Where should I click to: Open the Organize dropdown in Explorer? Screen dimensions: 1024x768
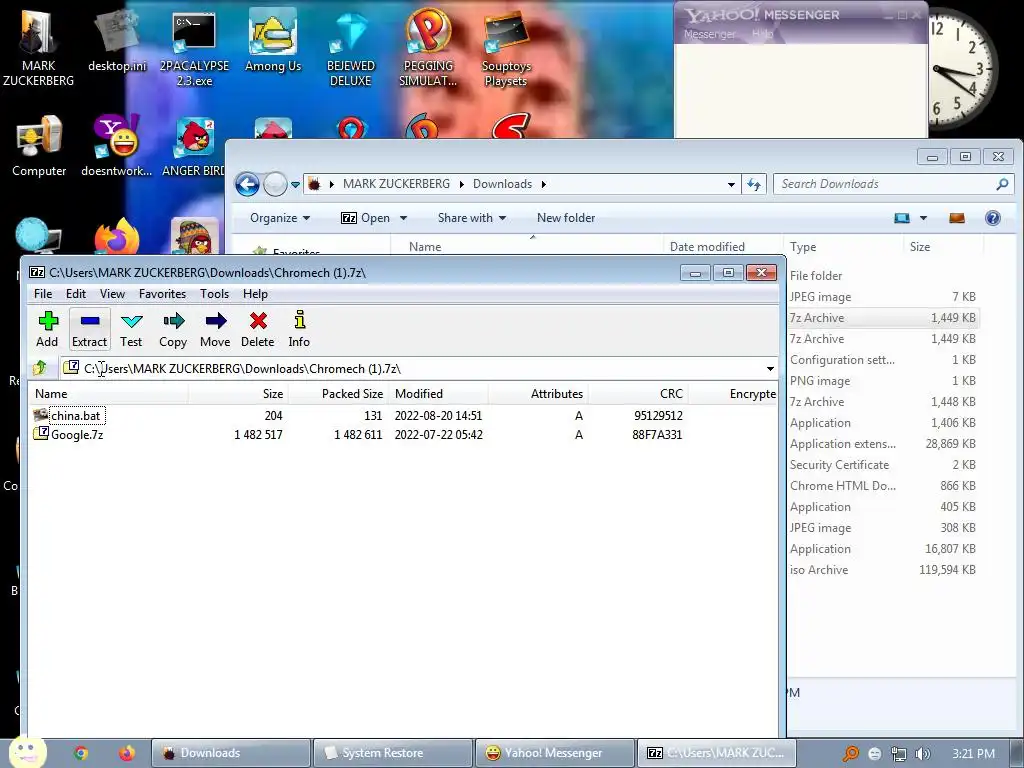[x=280, y=218]
